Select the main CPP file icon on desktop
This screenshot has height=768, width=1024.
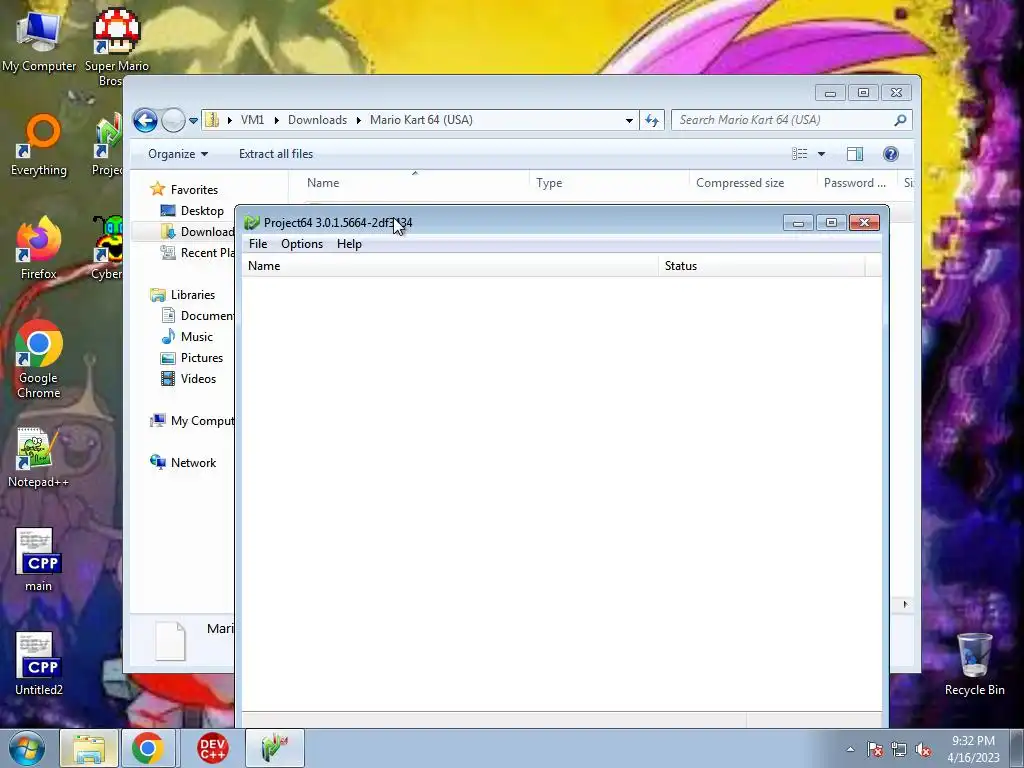click(x=39, y=560)
